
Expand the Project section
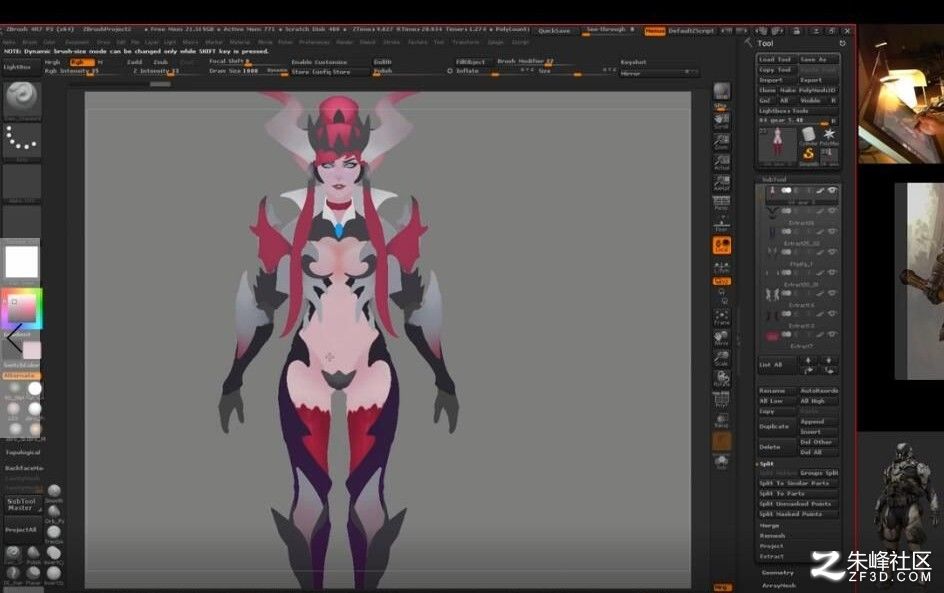pos(771,546)
